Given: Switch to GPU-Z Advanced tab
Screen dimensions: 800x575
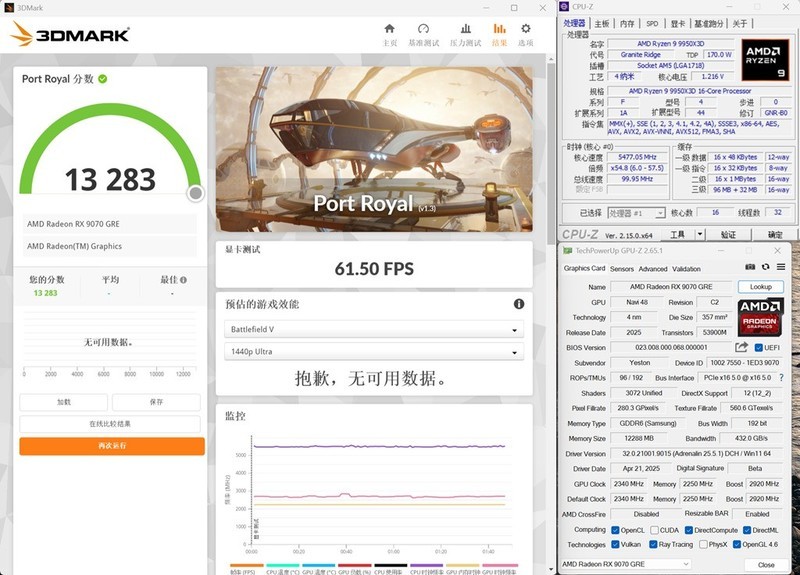Looking at the screenshot, I should coord(653,269).
